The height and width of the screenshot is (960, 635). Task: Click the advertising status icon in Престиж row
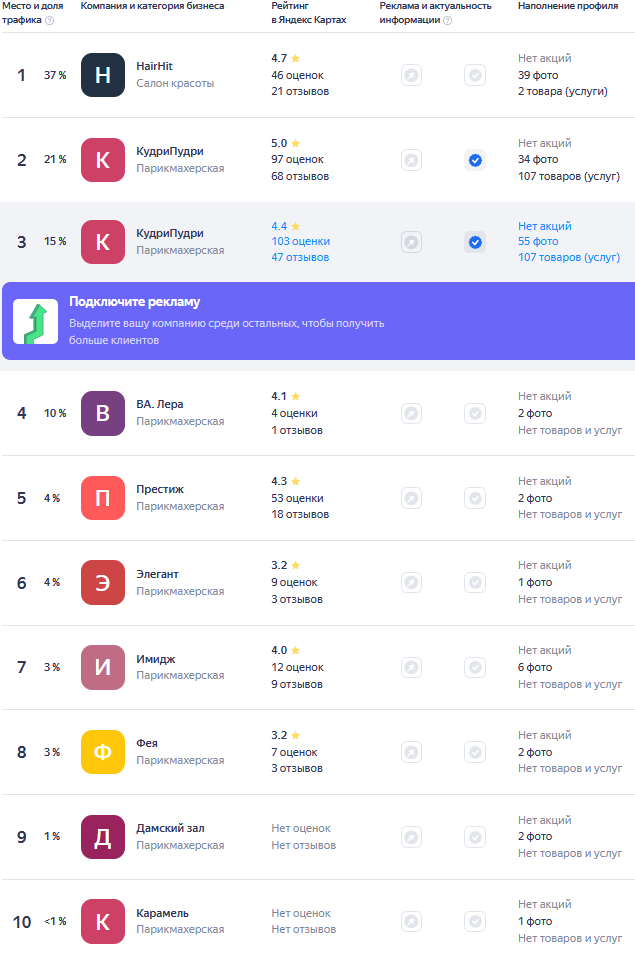coord(411,498)
